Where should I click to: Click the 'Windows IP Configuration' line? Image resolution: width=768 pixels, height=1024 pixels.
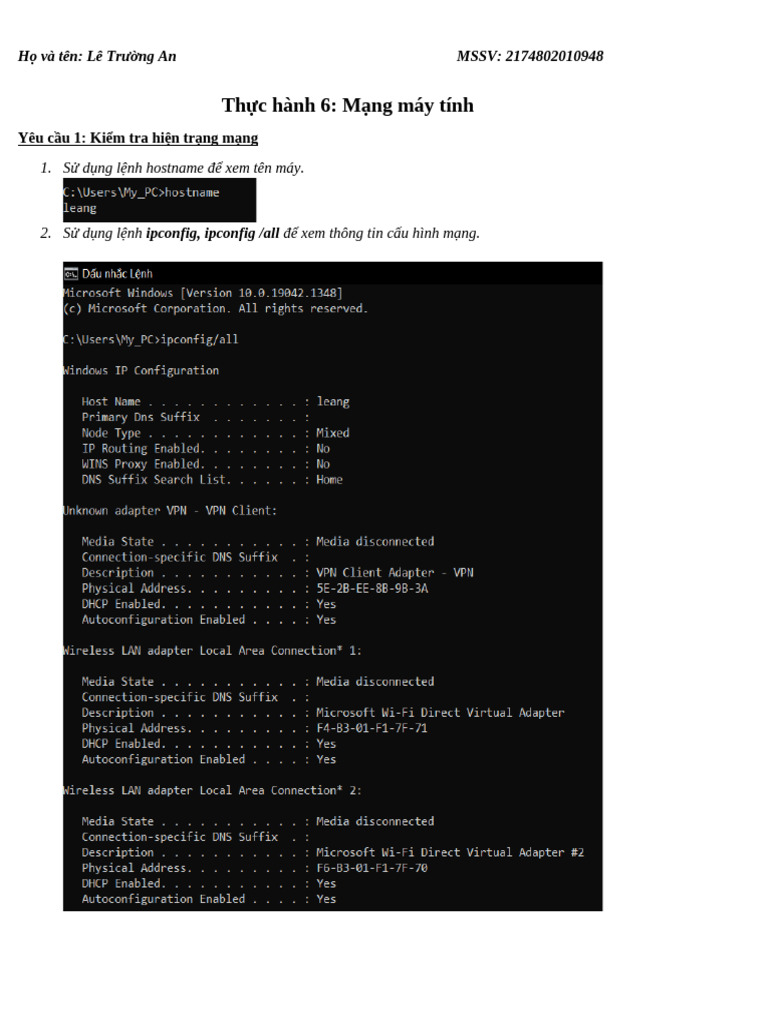point(141,370)
